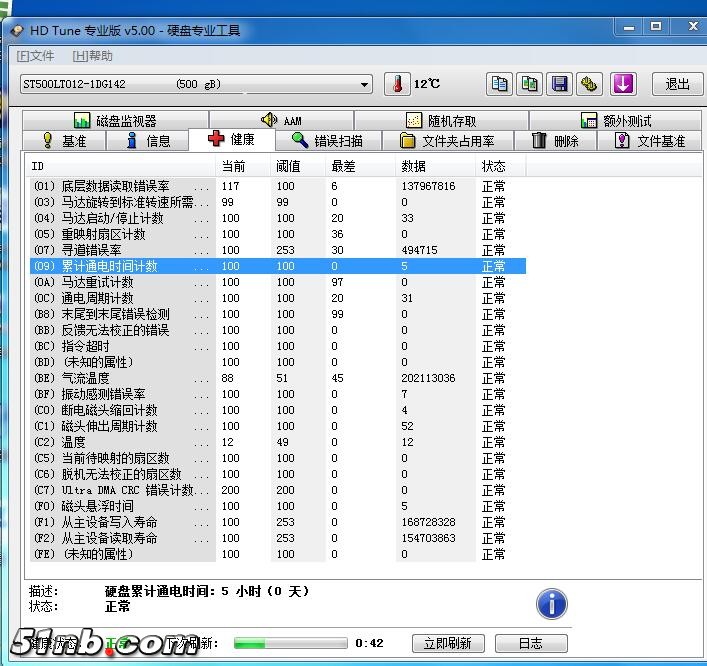Click the ID column header
707x666 pixels.
[123, 166]
